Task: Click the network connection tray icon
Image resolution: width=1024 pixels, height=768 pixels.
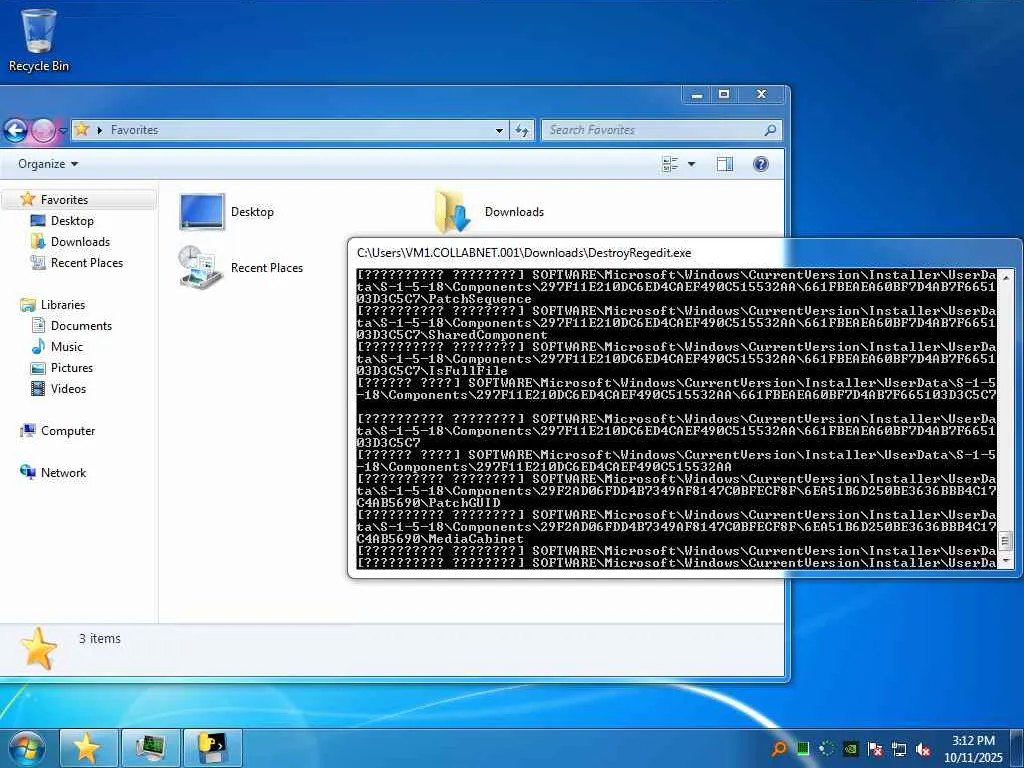Action: pos(899,749)
